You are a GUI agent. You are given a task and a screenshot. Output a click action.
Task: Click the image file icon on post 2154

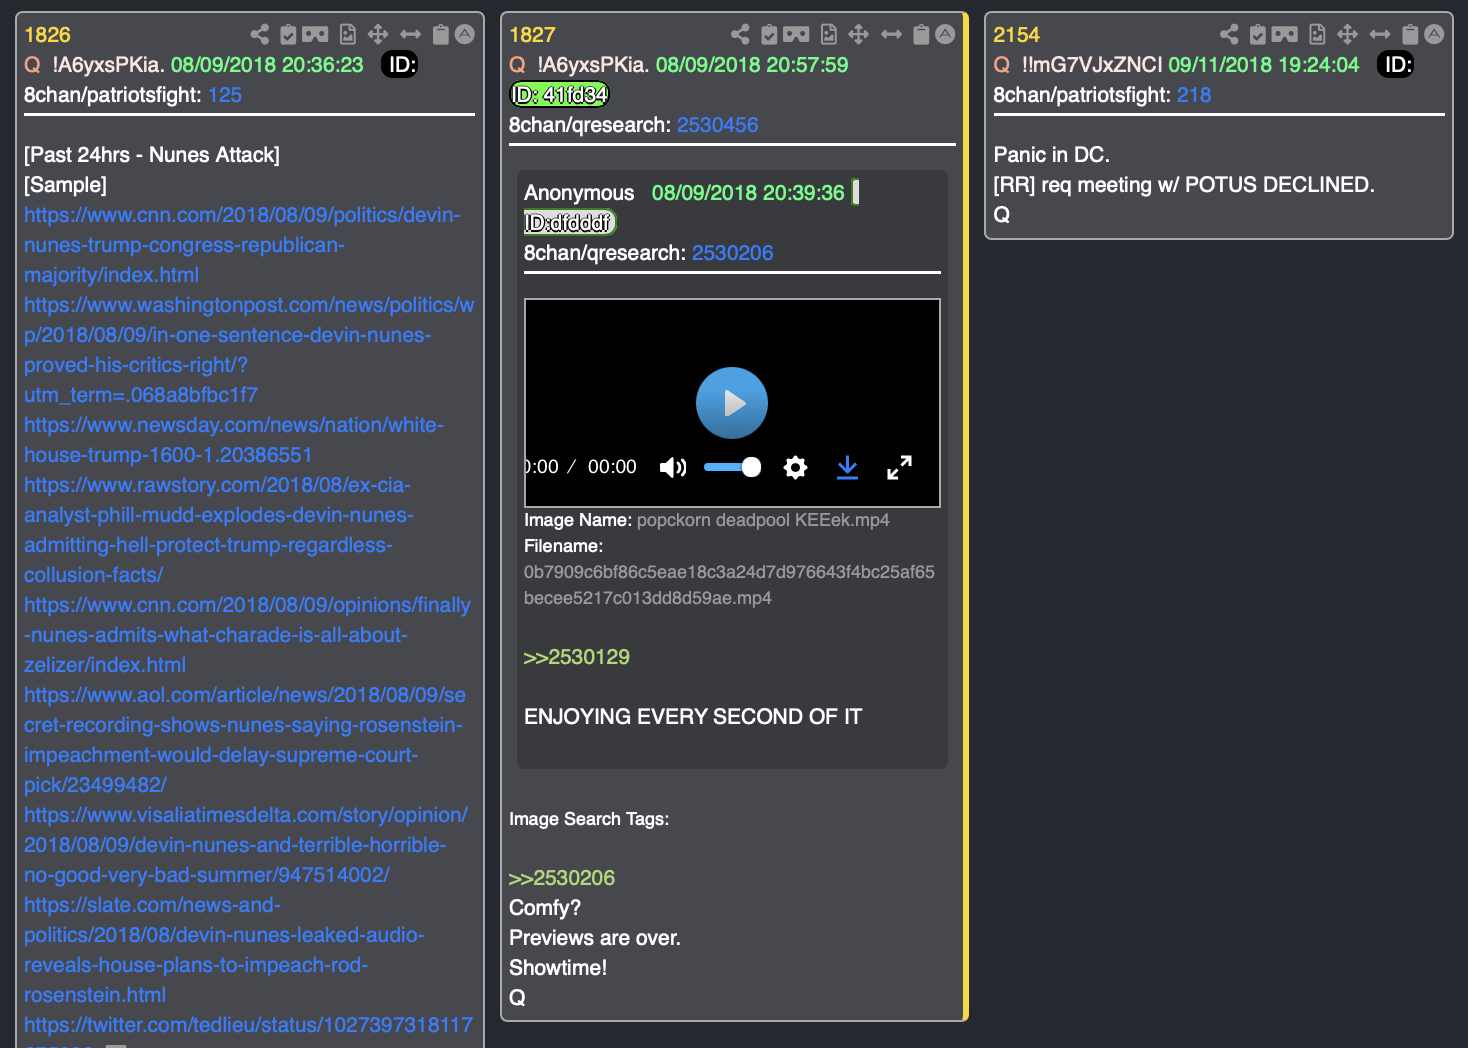pos(1317,35)
